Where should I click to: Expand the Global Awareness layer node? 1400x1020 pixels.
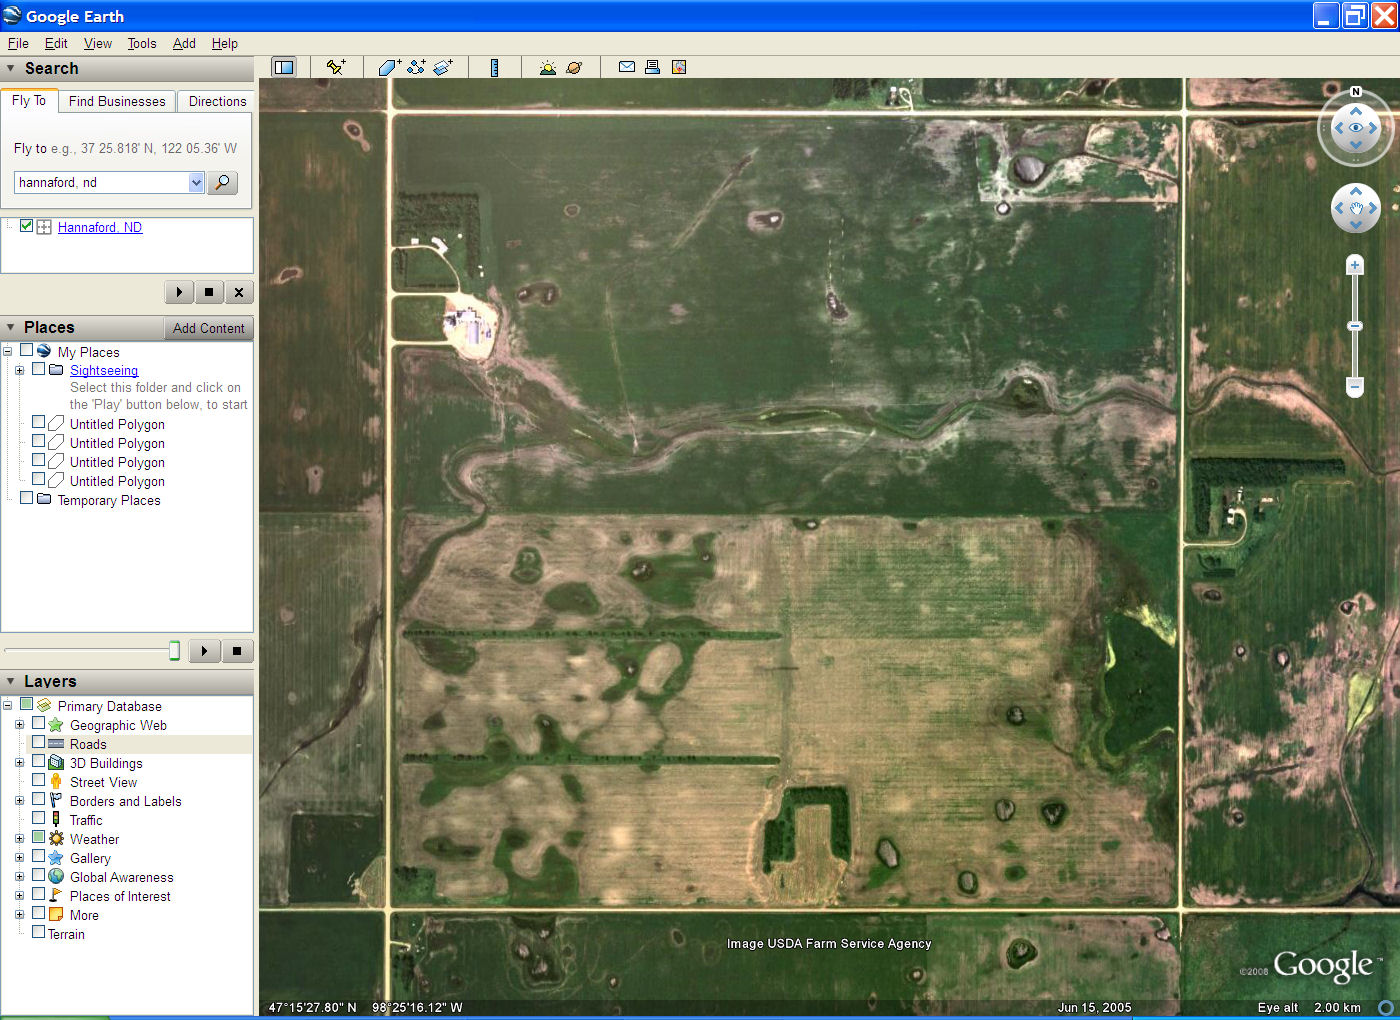(19, 877)
